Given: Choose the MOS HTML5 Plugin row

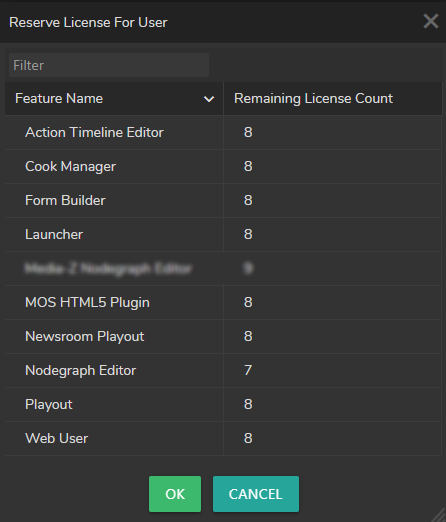Looking at the screenshot, I should (223, 302).
